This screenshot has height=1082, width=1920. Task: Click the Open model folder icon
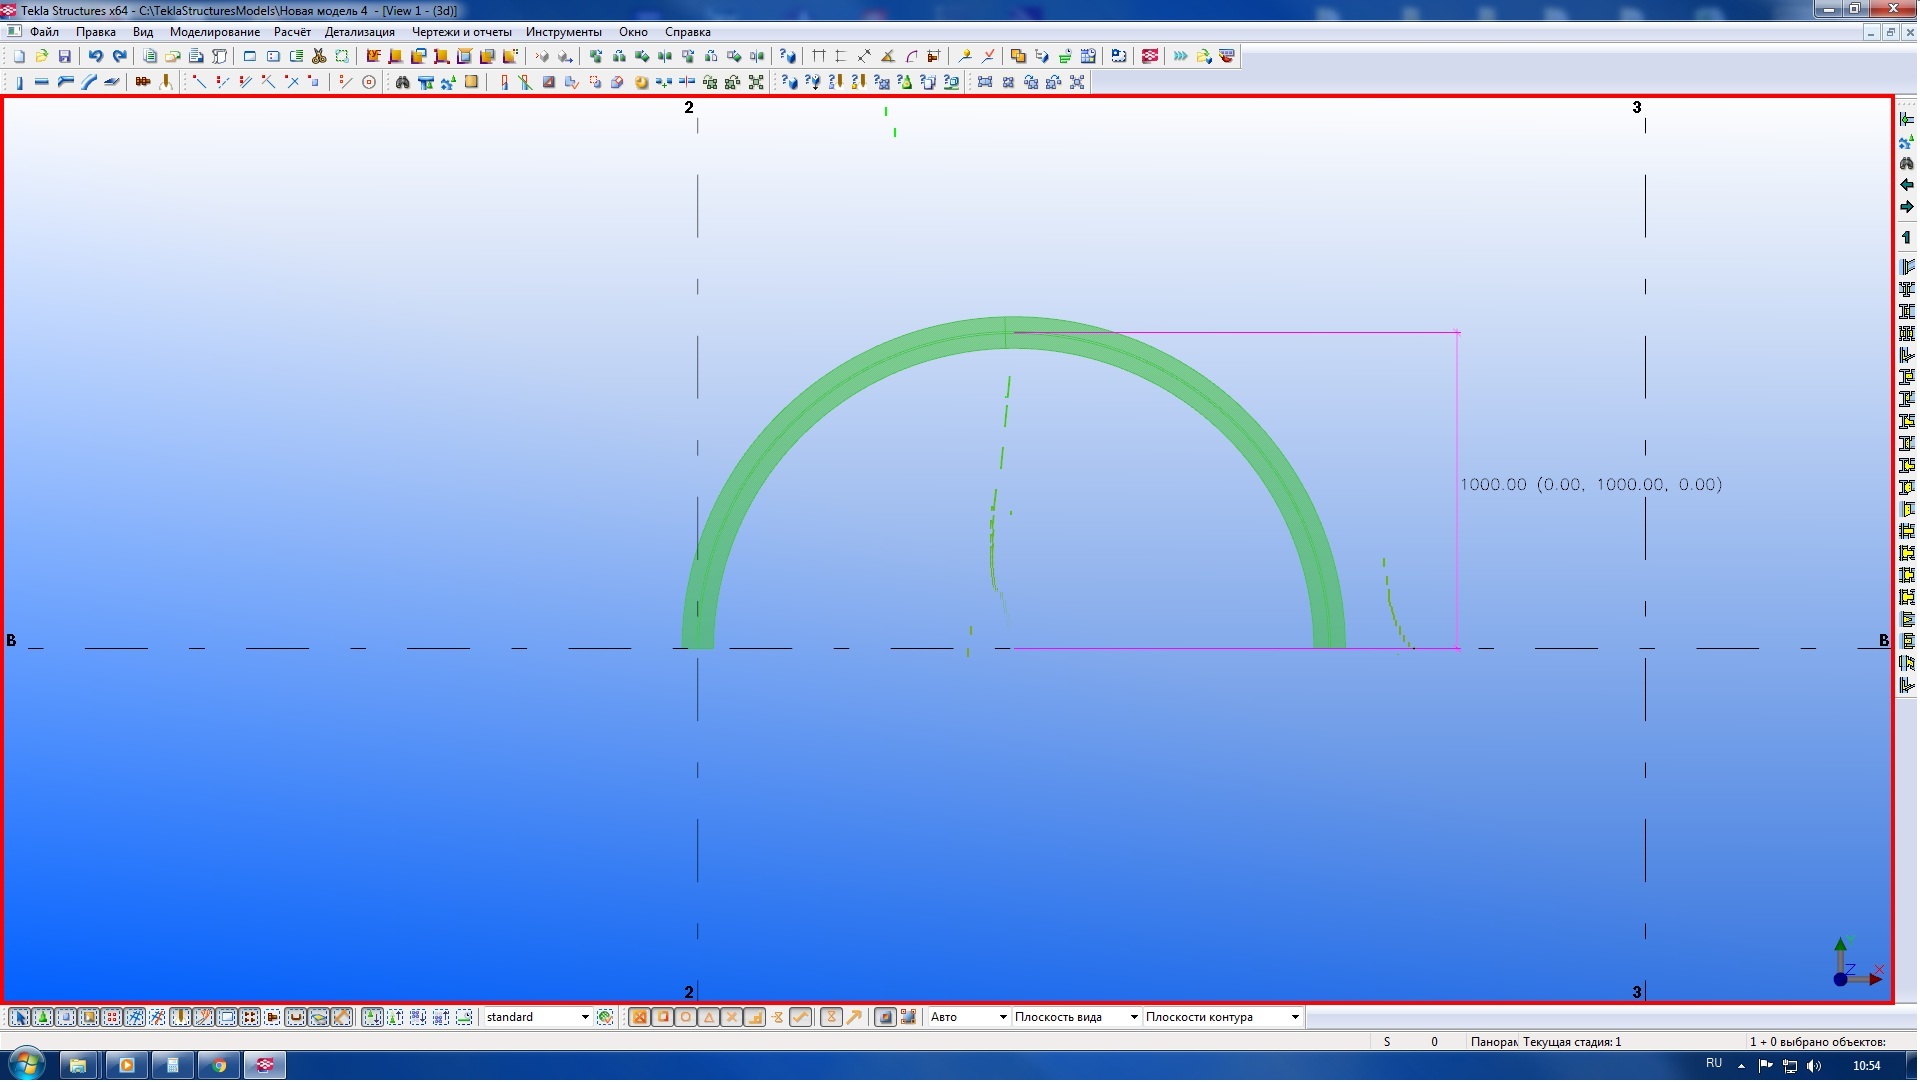tap(42, 57)
